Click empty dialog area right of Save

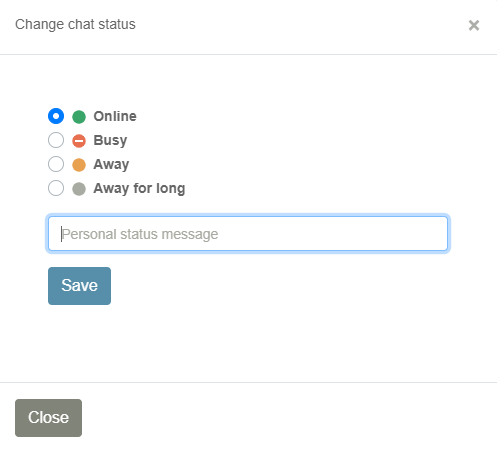pyautogui.click(x=280, y=286)
